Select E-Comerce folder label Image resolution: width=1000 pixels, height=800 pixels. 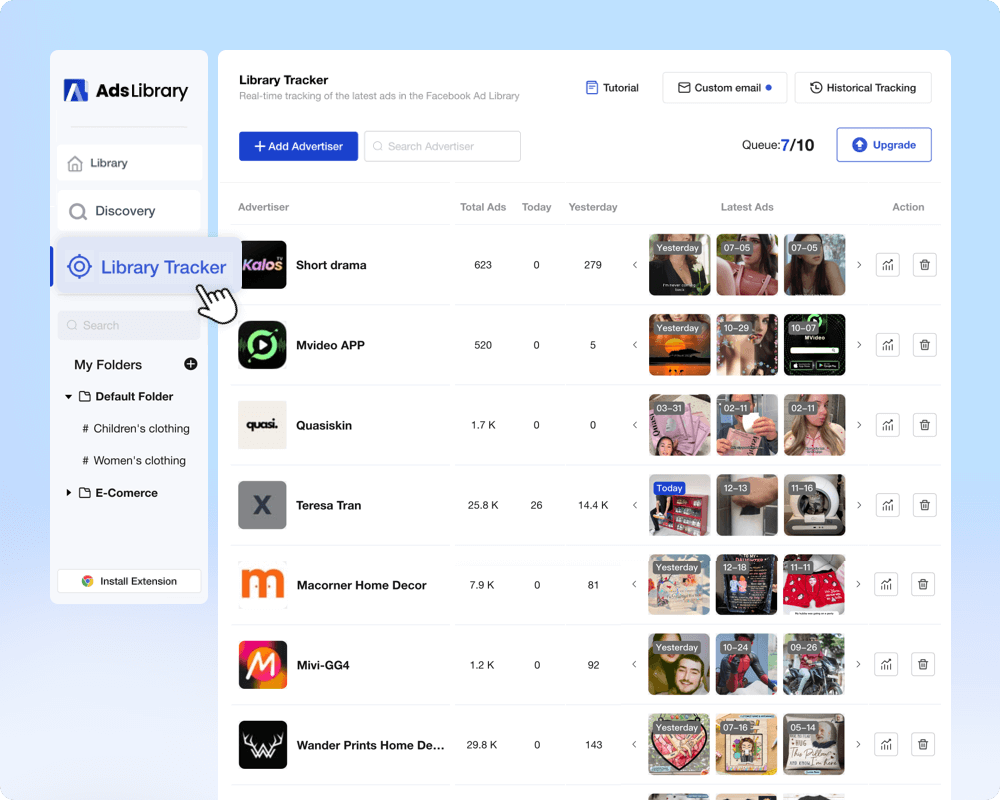(126, 493)
